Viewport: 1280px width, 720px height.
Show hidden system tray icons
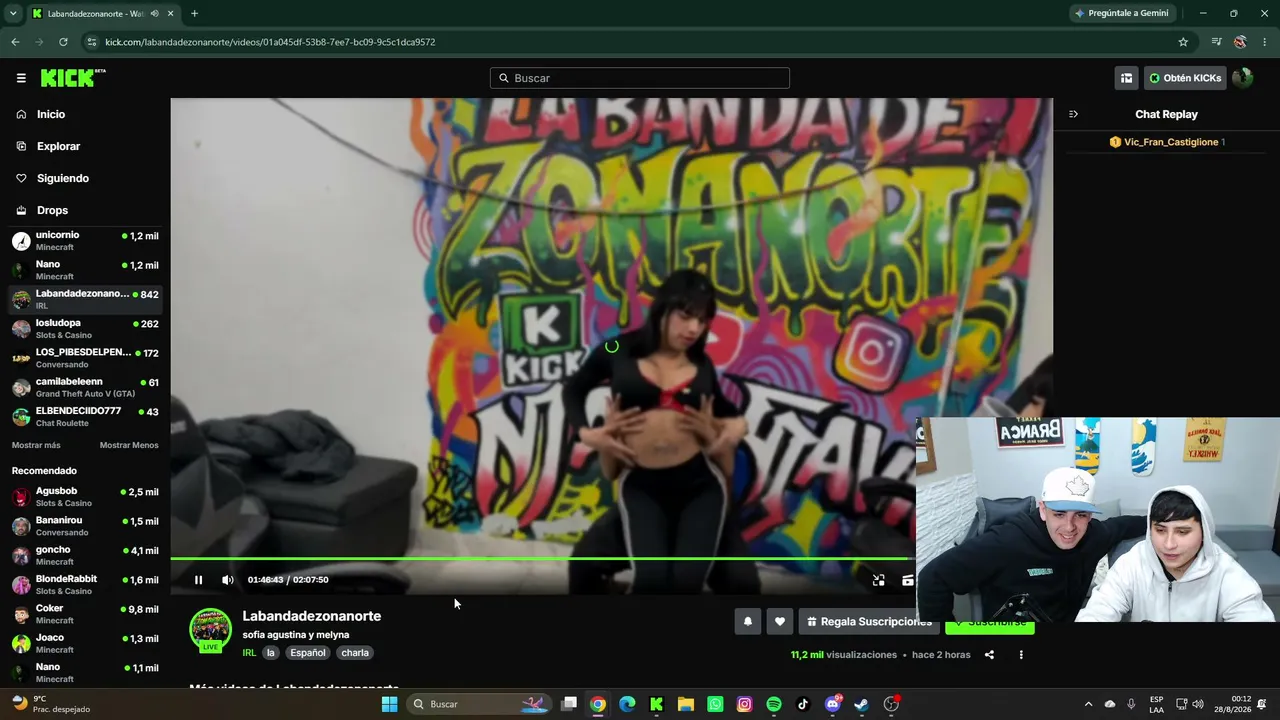click(x=1088, y=704)
